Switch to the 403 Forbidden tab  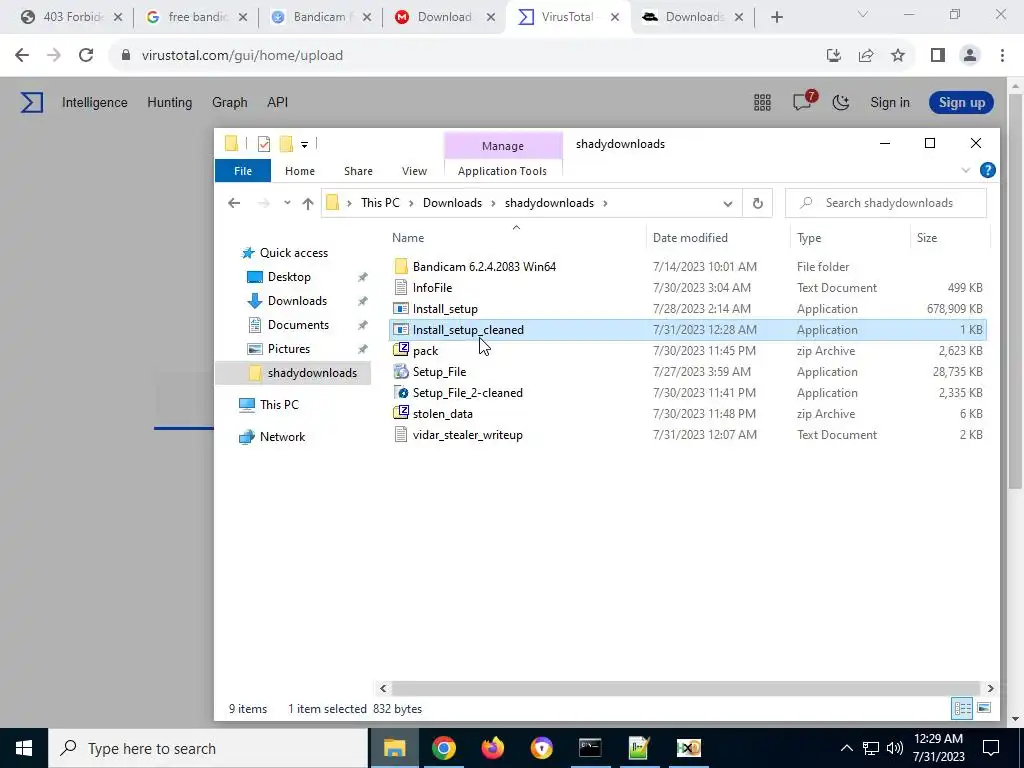(73, 17)
